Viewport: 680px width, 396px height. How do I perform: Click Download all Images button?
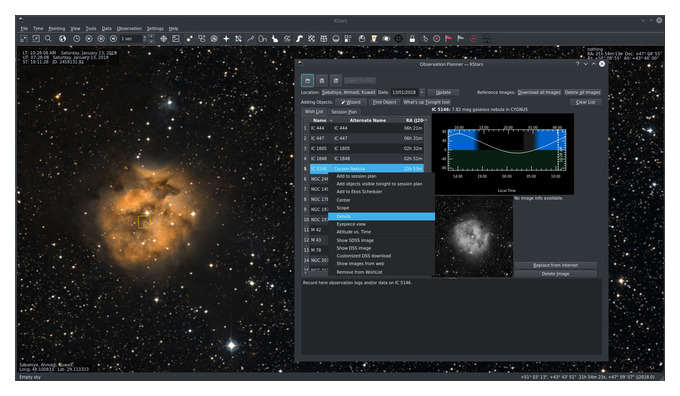[x=539, y=92]
